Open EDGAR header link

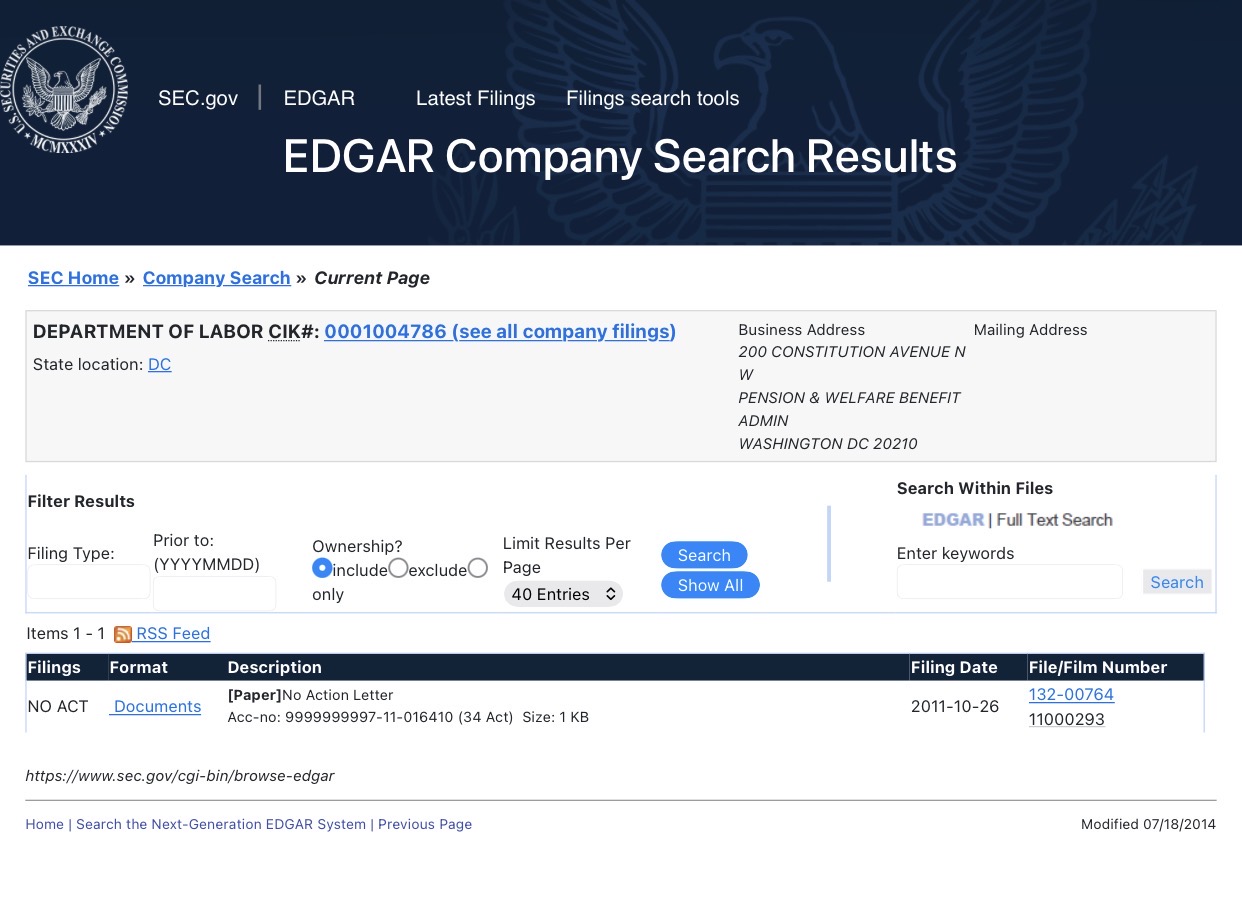[x=319, y=98]
